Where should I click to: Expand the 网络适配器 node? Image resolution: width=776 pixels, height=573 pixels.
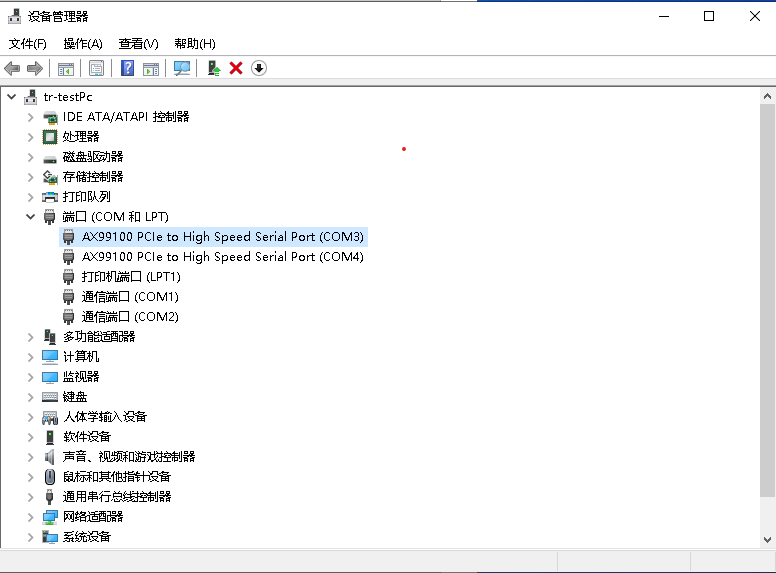31,517
